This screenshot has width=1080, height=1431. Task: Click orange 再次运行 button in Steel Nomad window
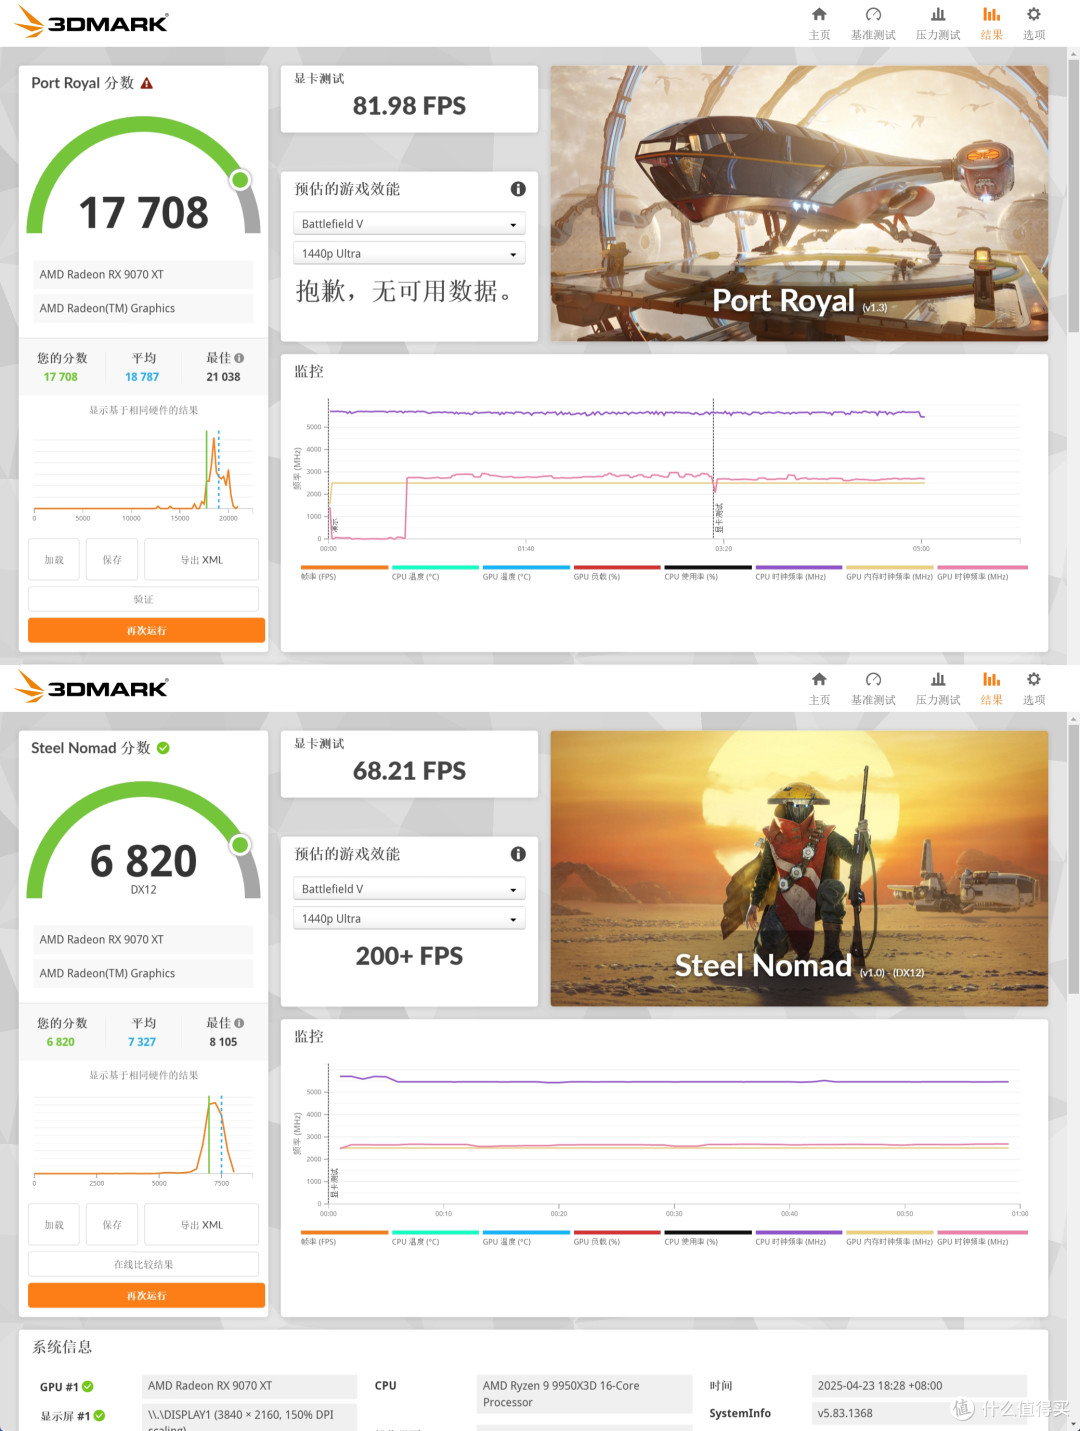146,1295
